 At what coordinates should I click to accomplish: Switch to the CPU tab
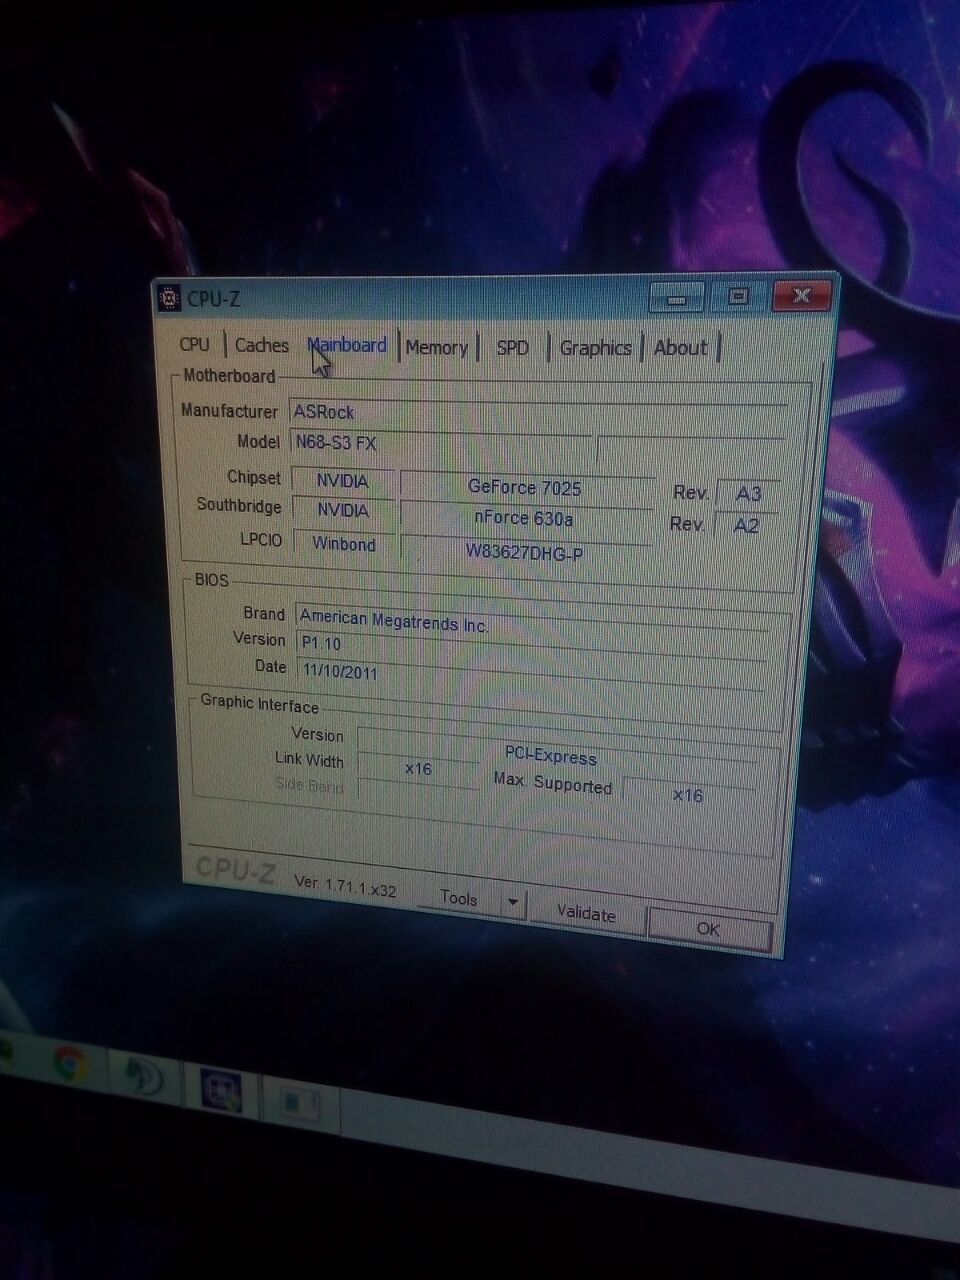point(195,345)
